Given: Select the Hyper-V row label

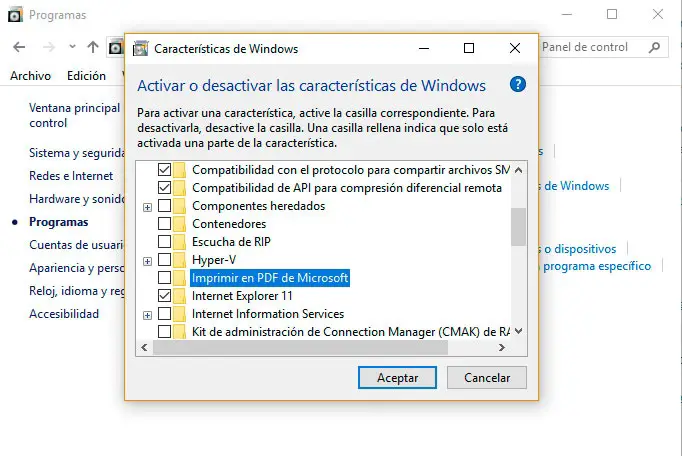Looking at the screenshot, I should (x=214, y=260).
